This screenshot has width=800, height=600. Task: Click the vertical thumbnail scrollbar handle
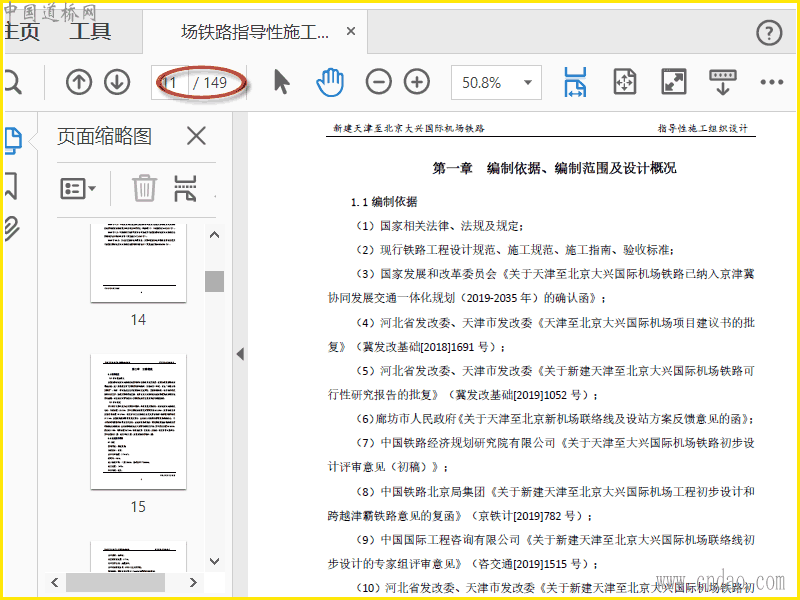coord(215,281)
